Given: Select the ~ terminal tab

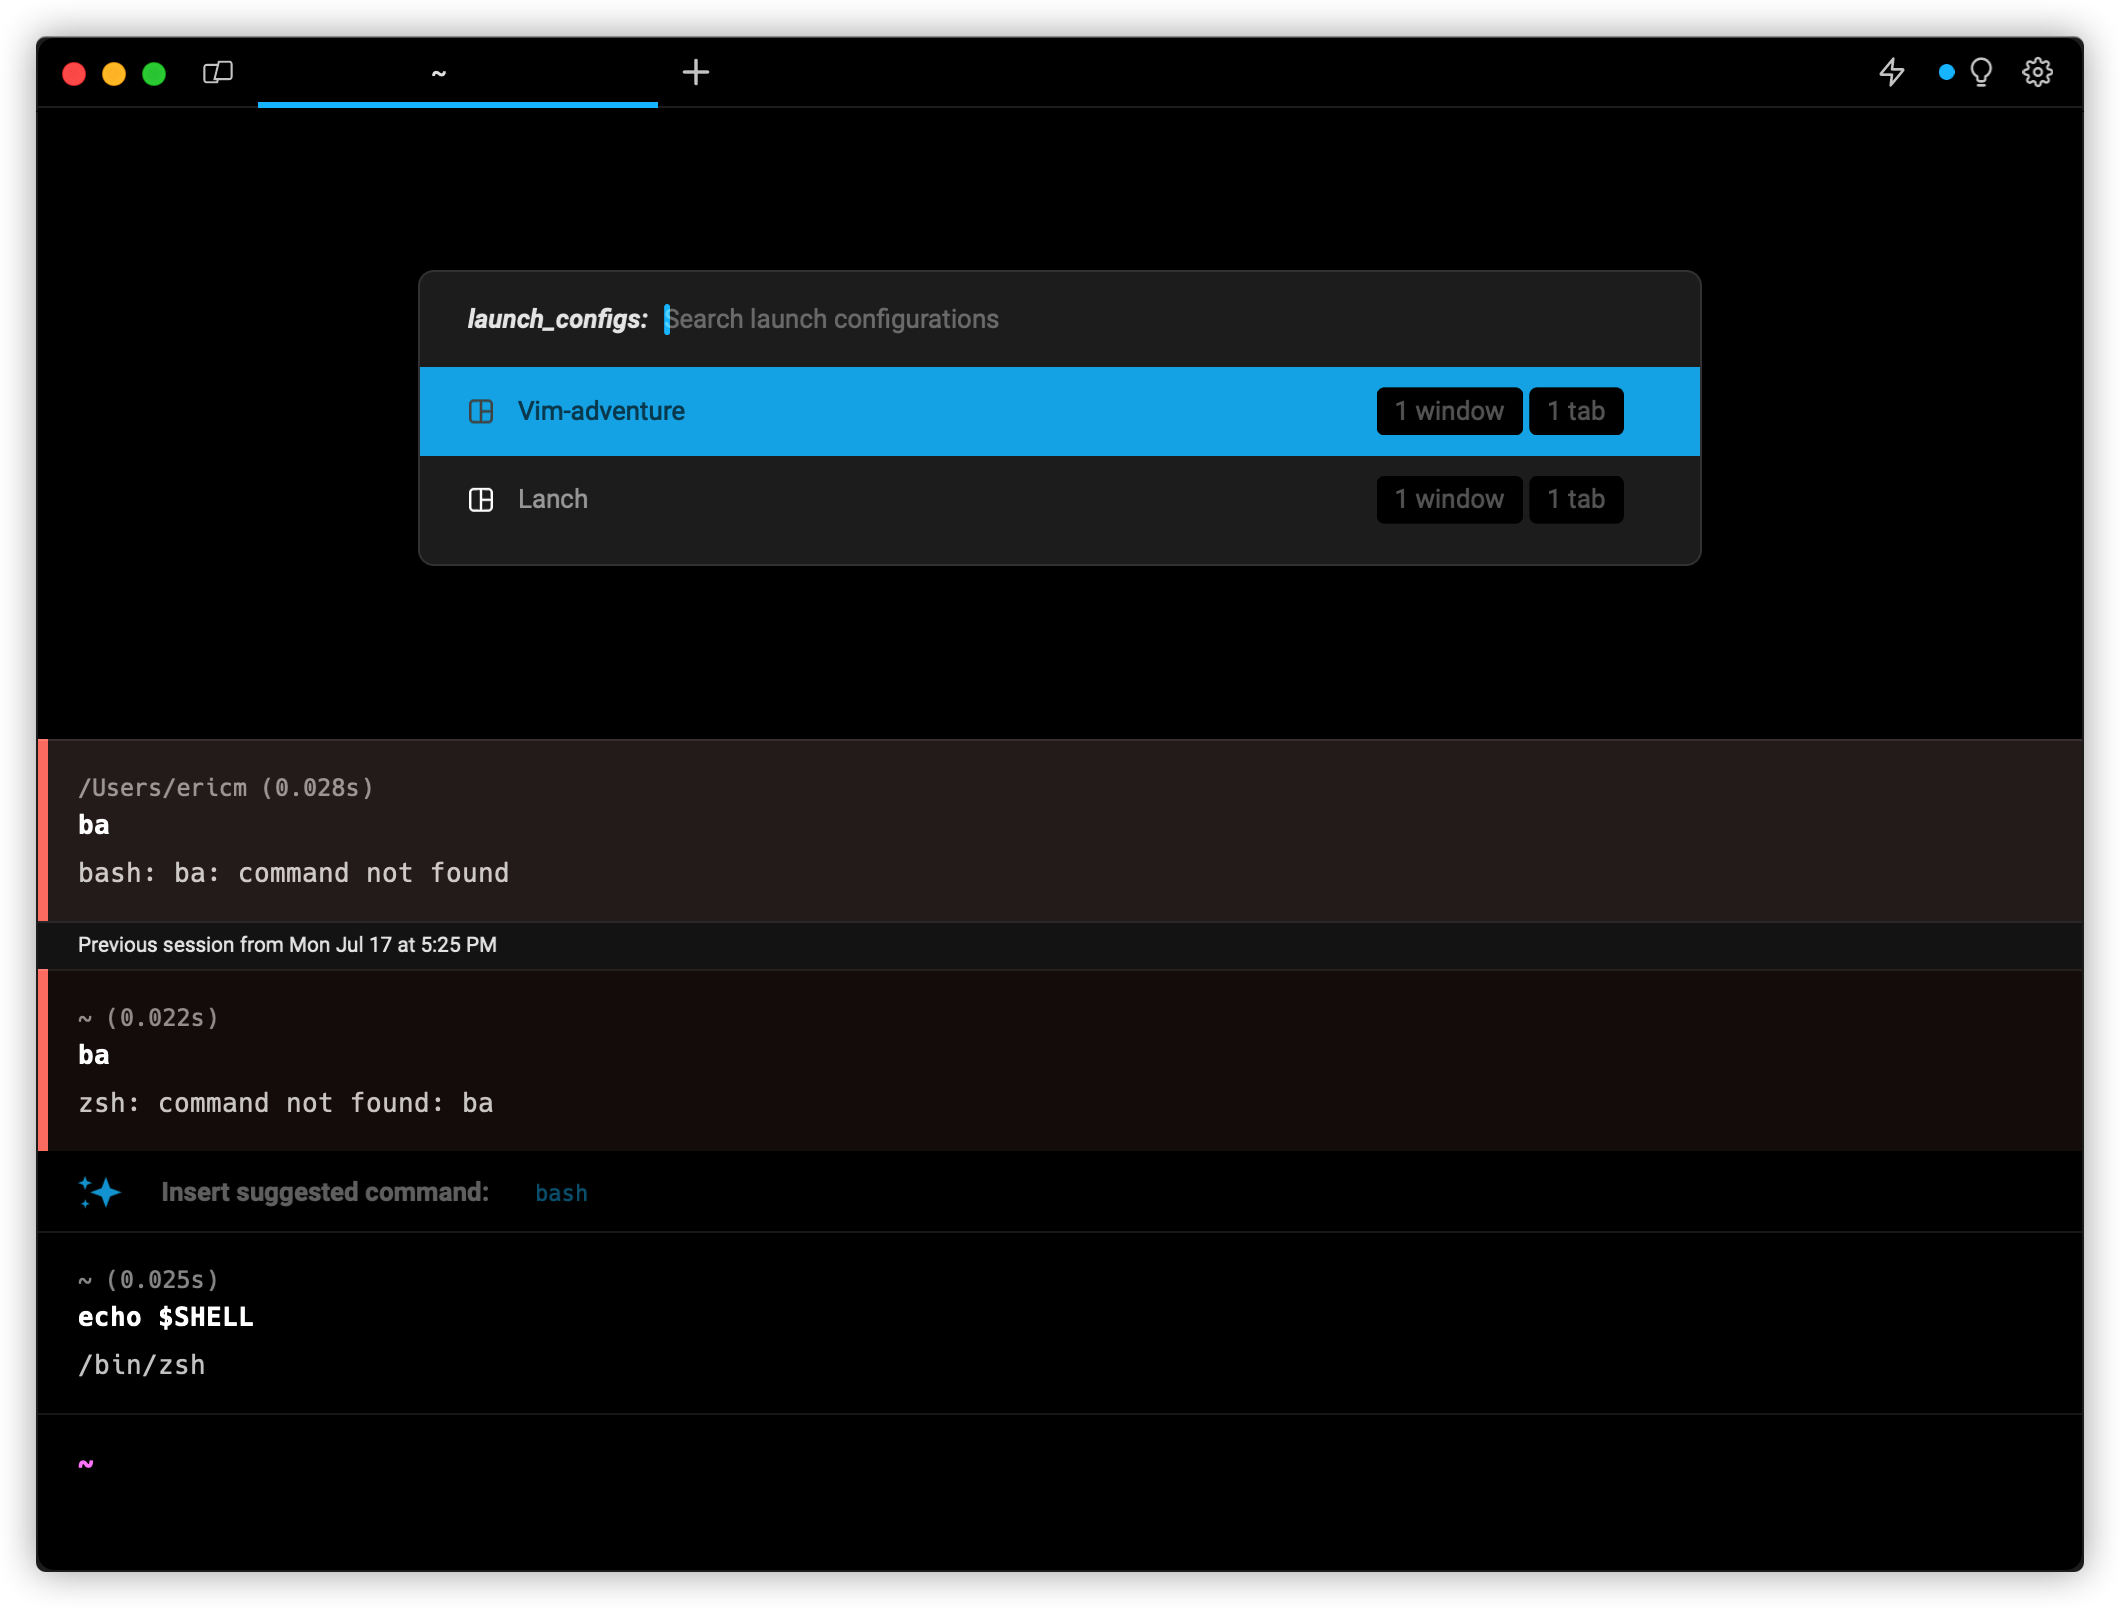Looking at the screenshot, I should 438,72.
